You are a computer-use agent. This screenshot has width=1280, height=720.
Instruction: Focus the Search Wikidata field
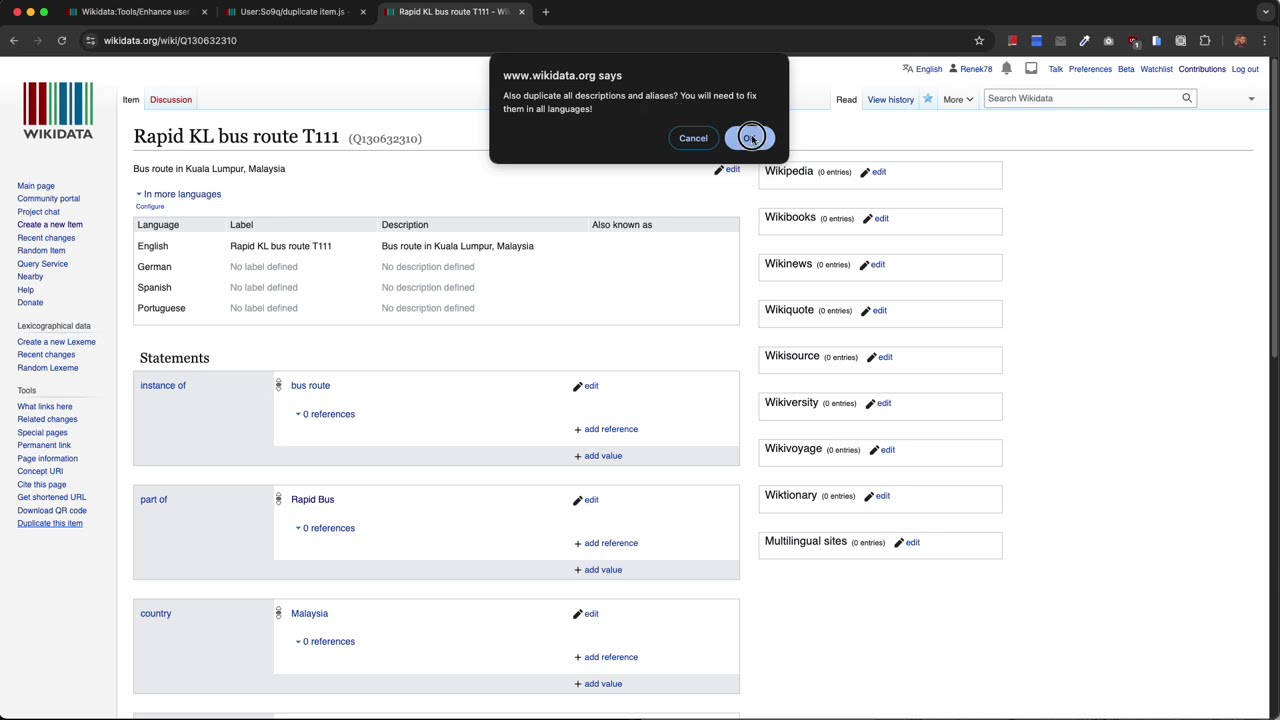click(x=1083, y=98)
